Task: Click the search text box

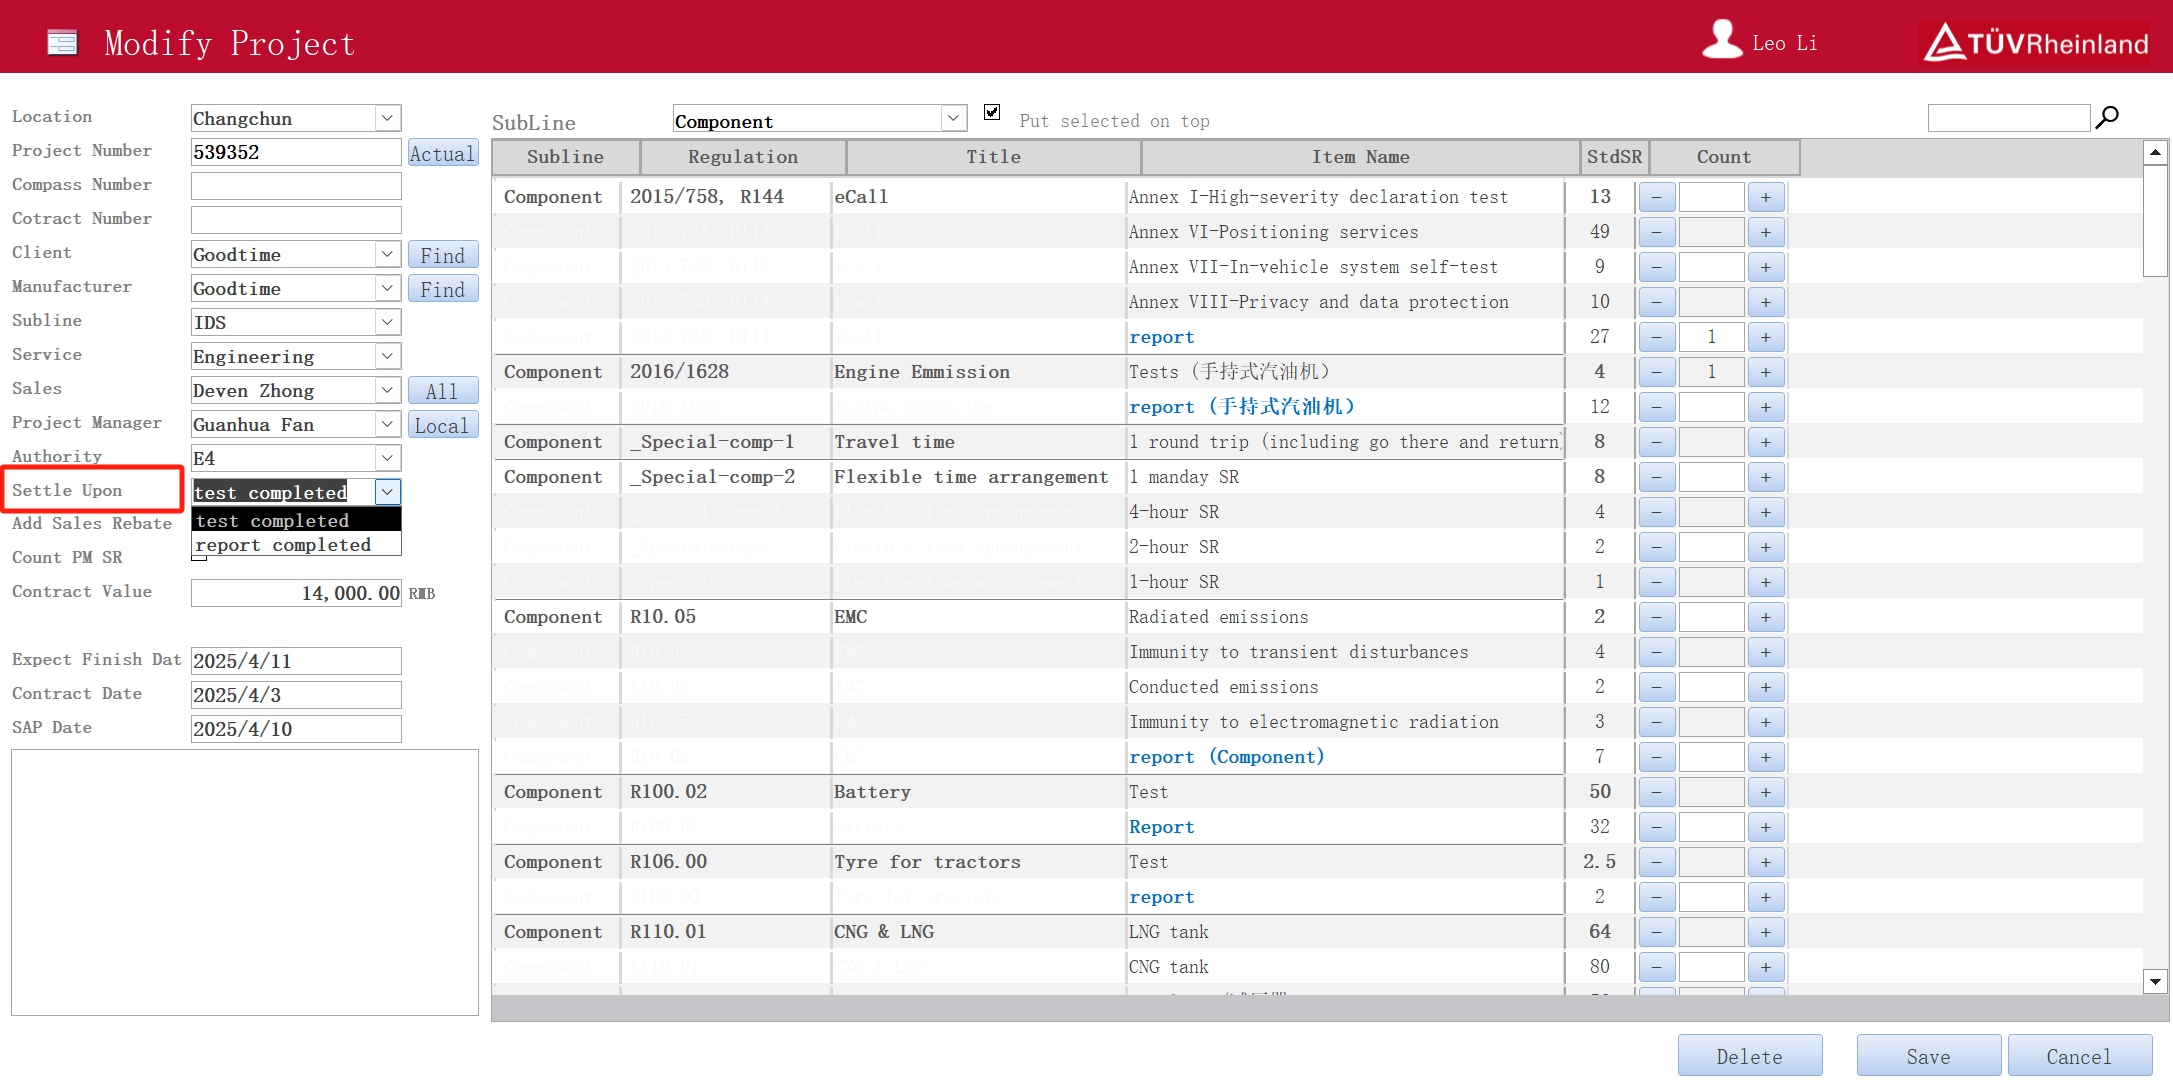Action: (x=2008, y=118)
